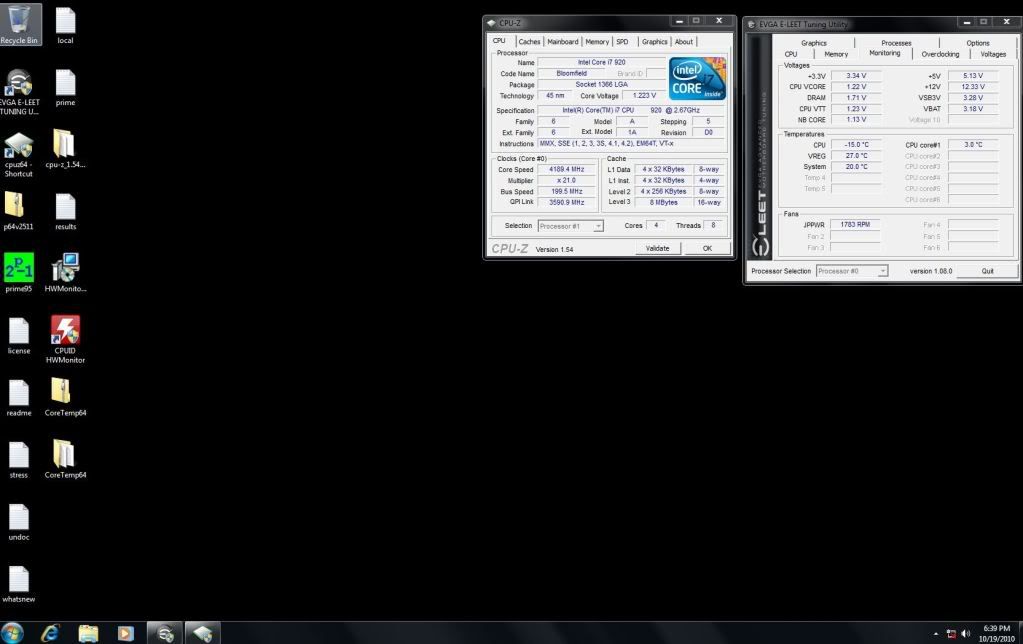
Task: Open the Memory tab in CPU-Z
Action: pos(597,42)
